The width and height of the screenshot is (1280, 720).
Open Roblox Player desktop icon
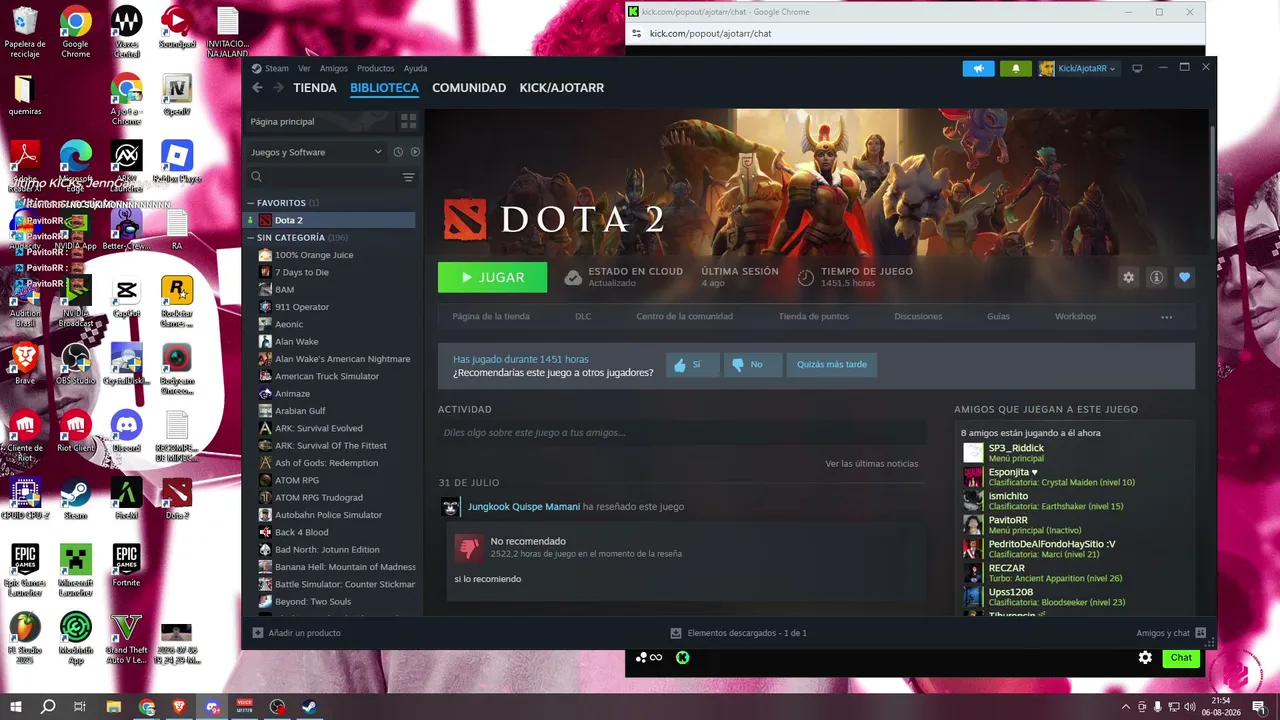[177, 161]
